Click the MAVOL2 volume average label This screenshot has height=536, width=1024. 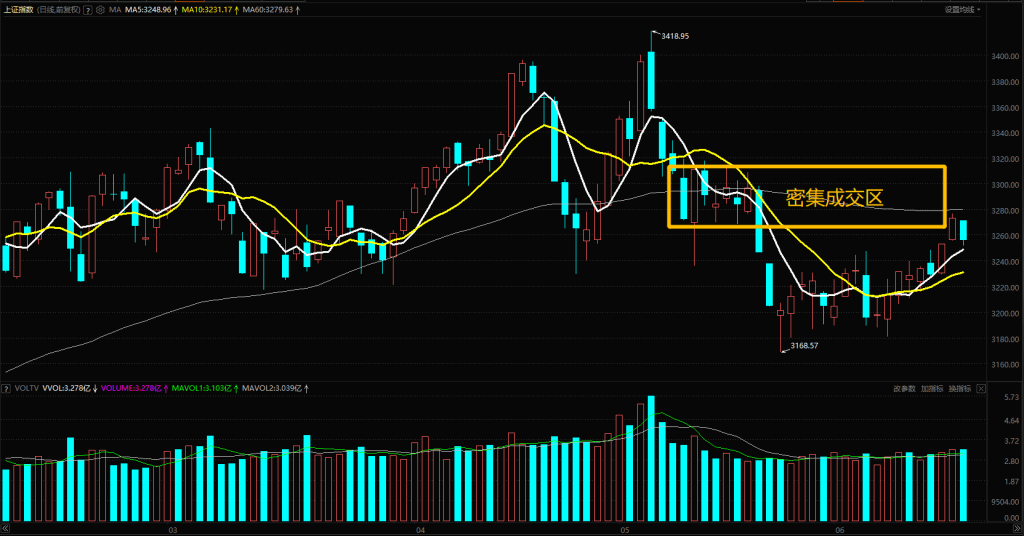coord(277,388)
